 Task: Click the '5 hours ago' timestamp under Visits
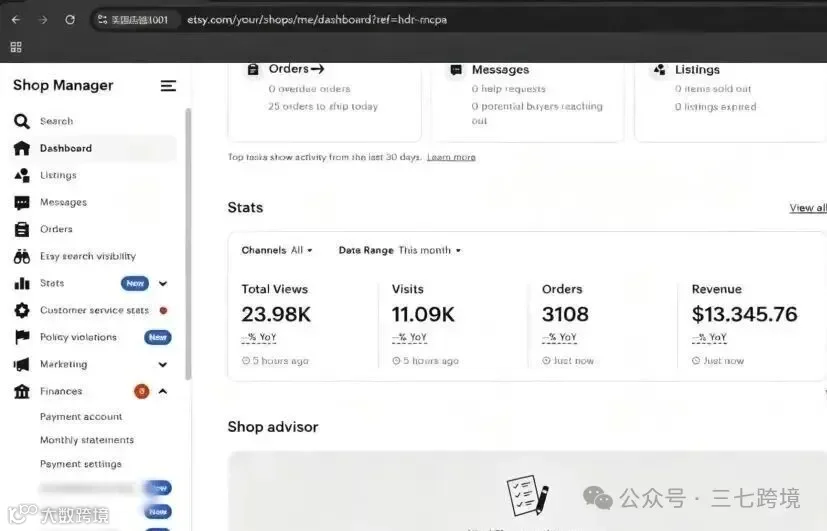click(425, 361)
